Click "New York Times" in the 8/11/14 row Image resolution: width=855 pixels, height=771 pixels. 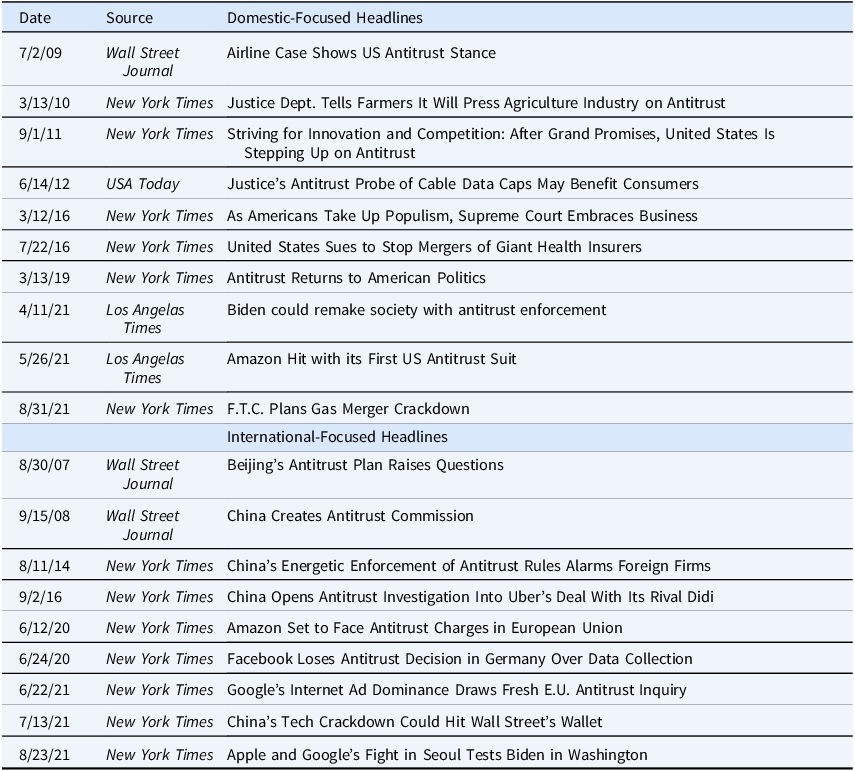point(160,566)
